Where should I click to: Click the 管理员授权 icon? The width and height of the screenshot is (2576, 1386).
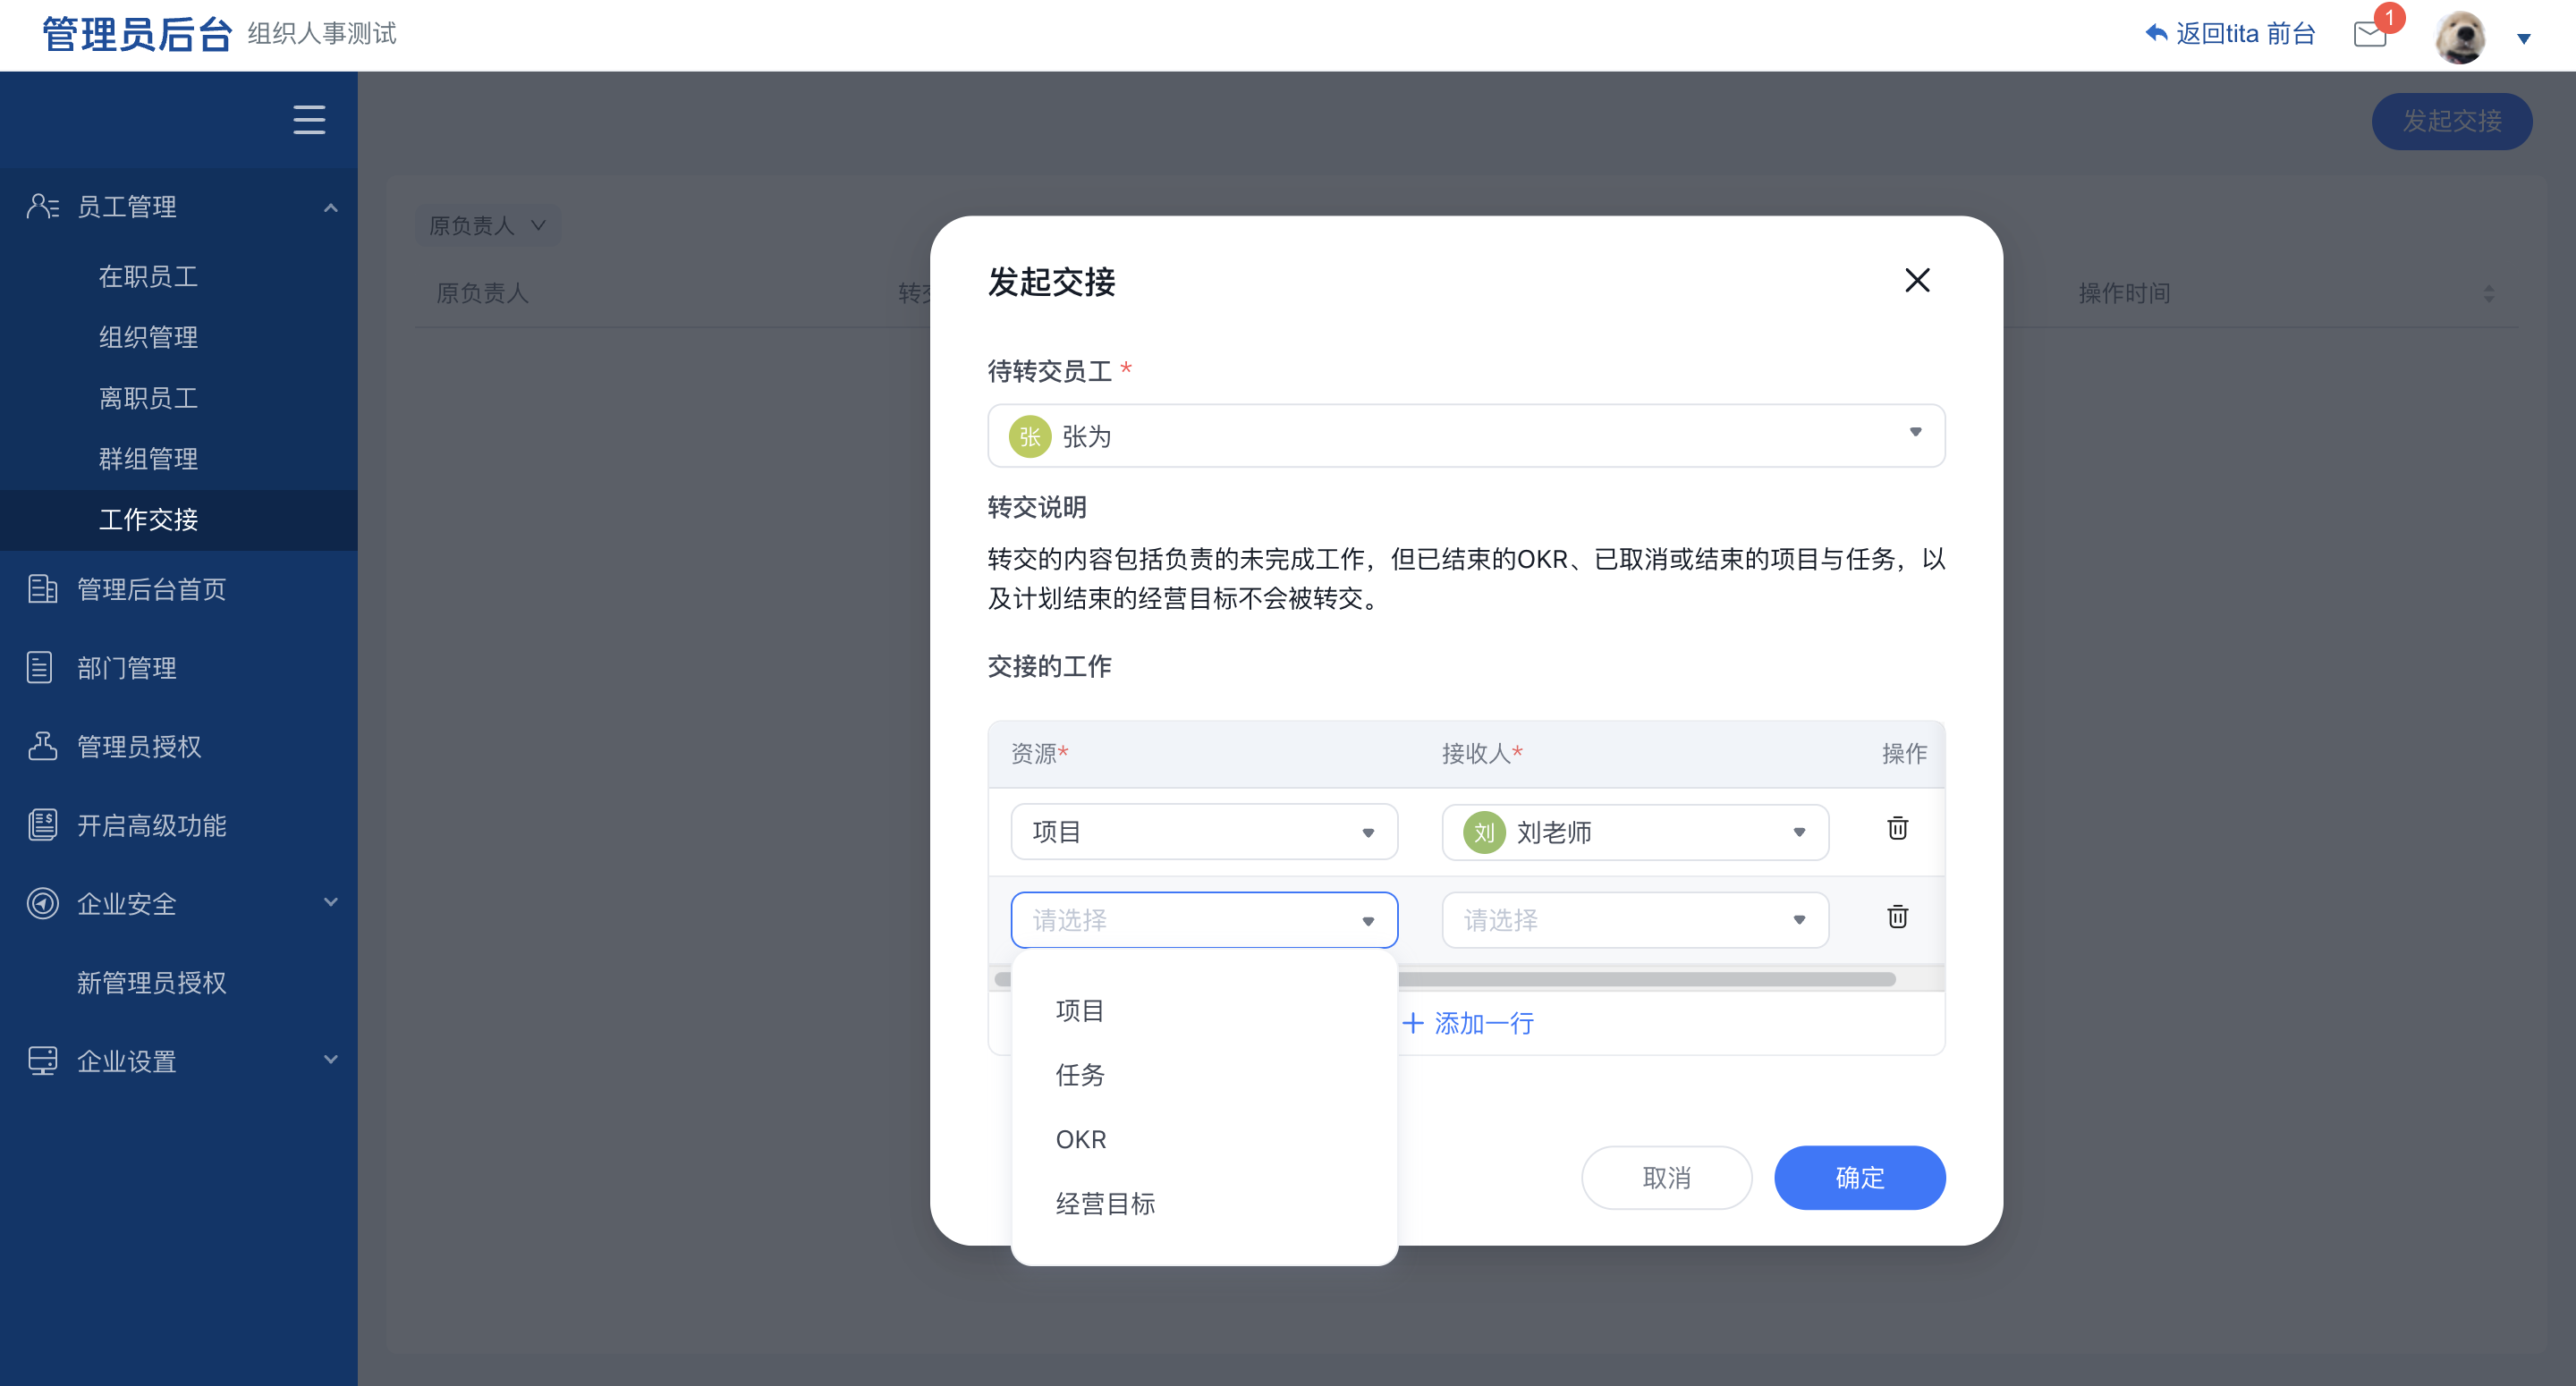point(42,746)
